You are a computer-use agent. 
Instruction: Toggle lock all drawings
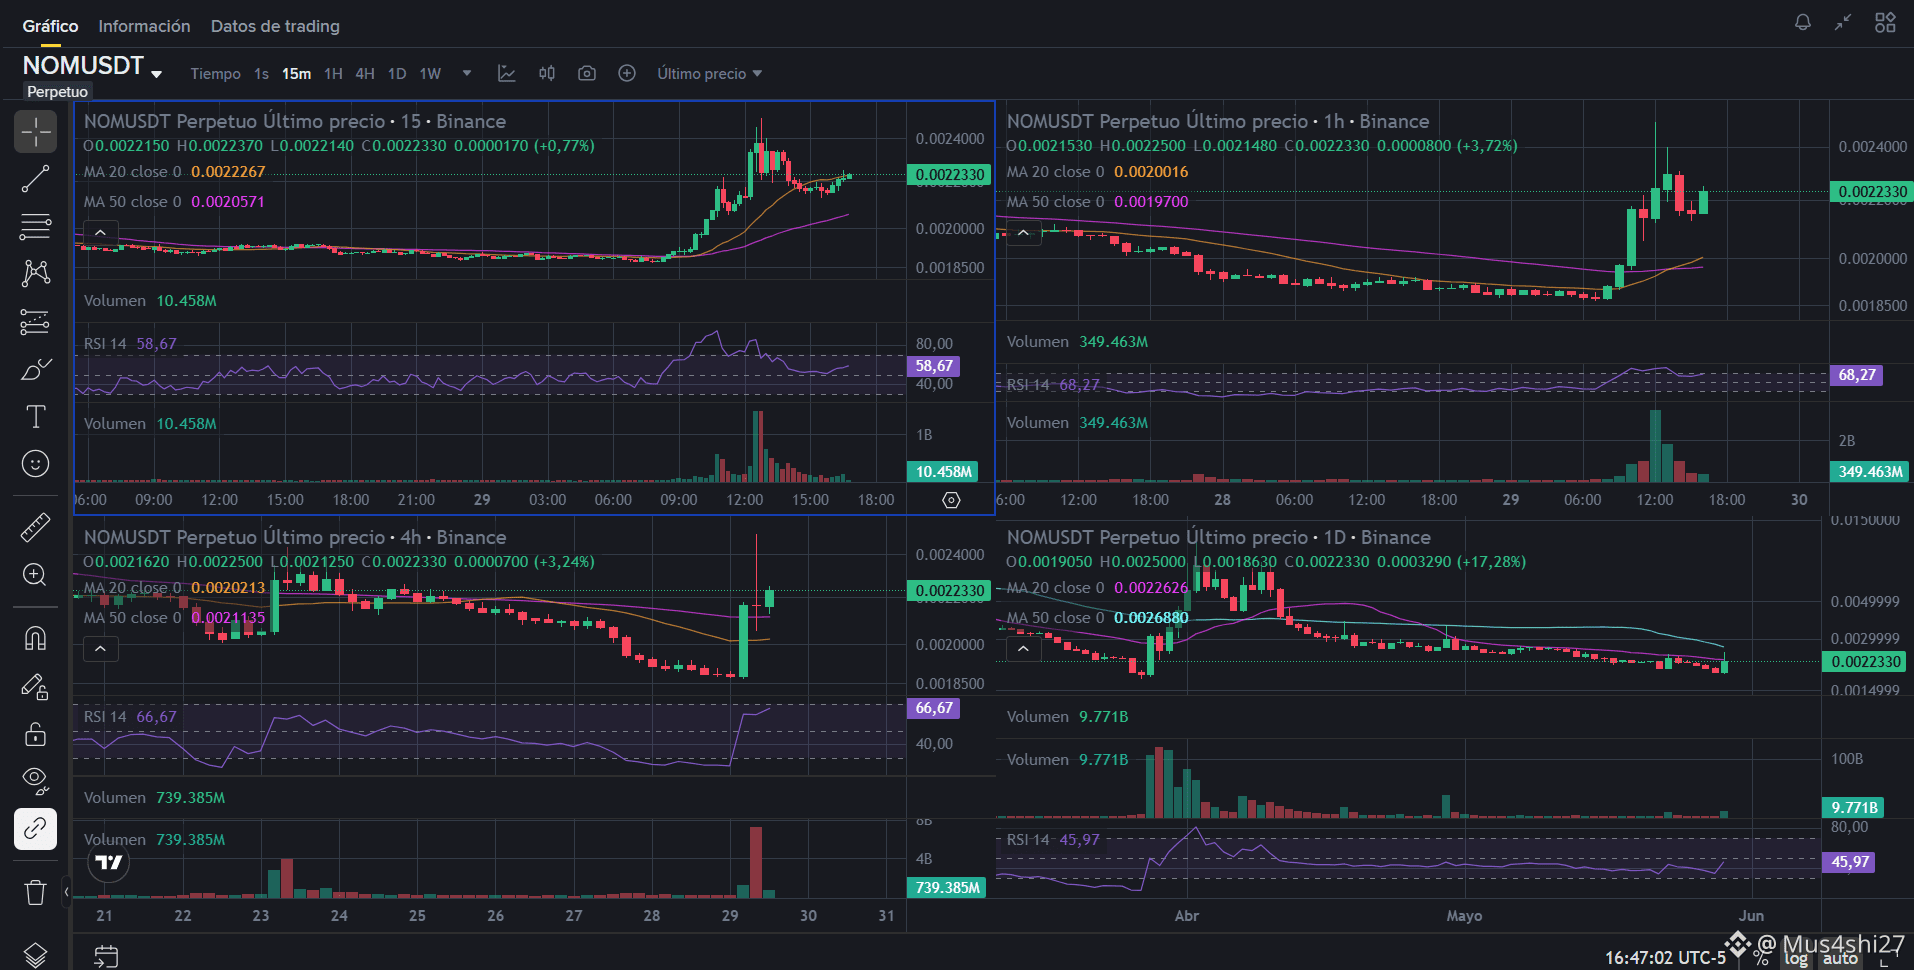[x=36, y=734]
